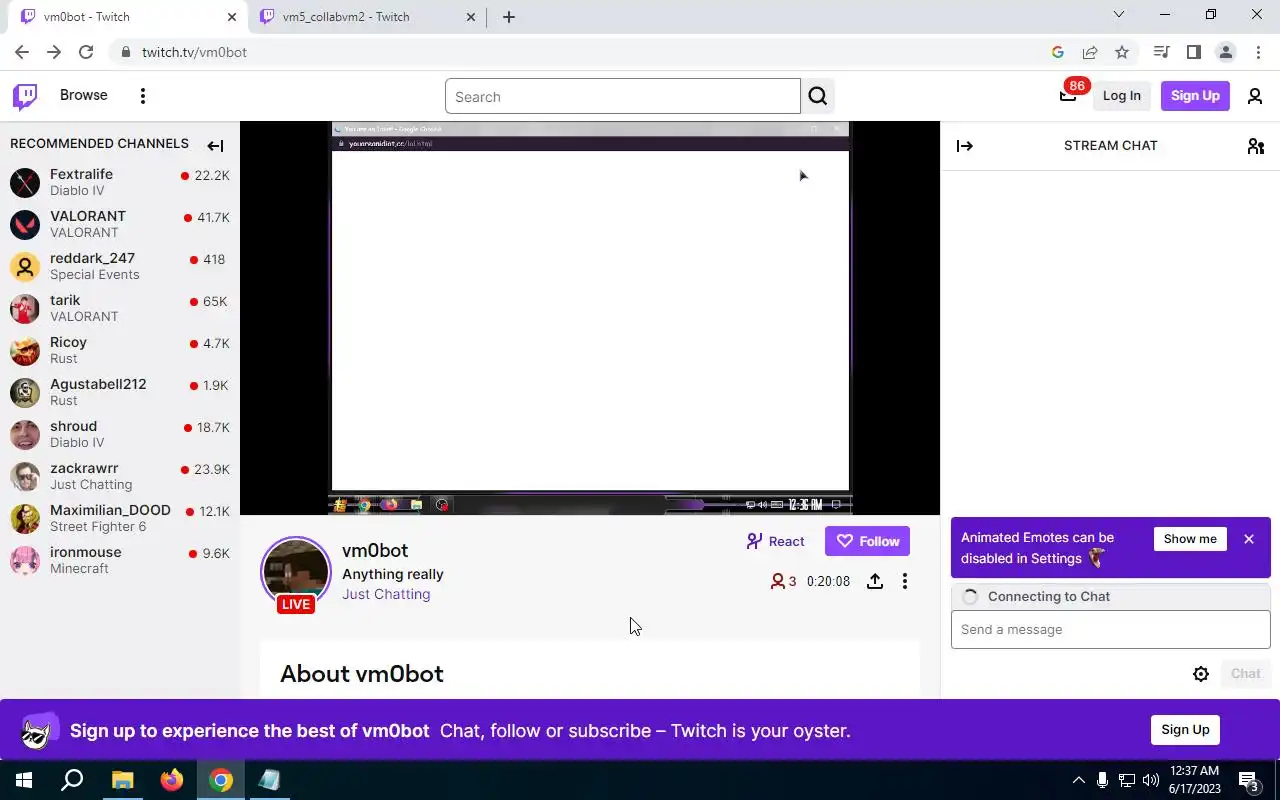This screenshot has width=1280, height=800.
Task: Open File Explorer from the taskbar
Action: coord(122,780)
